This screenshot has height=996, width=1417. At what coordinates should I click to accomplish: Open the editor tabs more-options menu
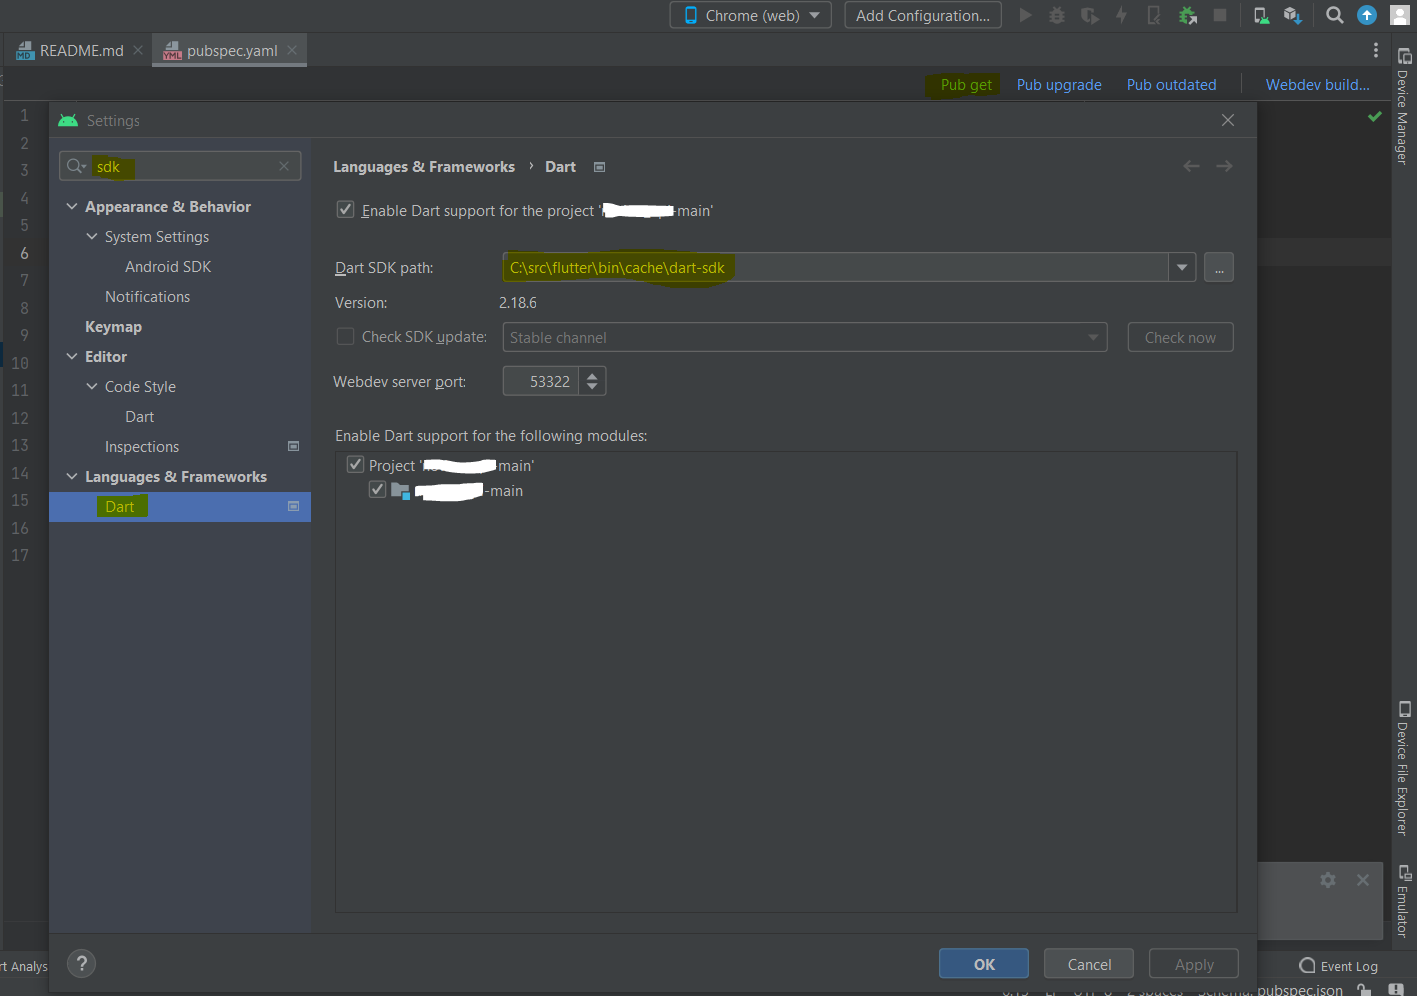coord(1376,50)
